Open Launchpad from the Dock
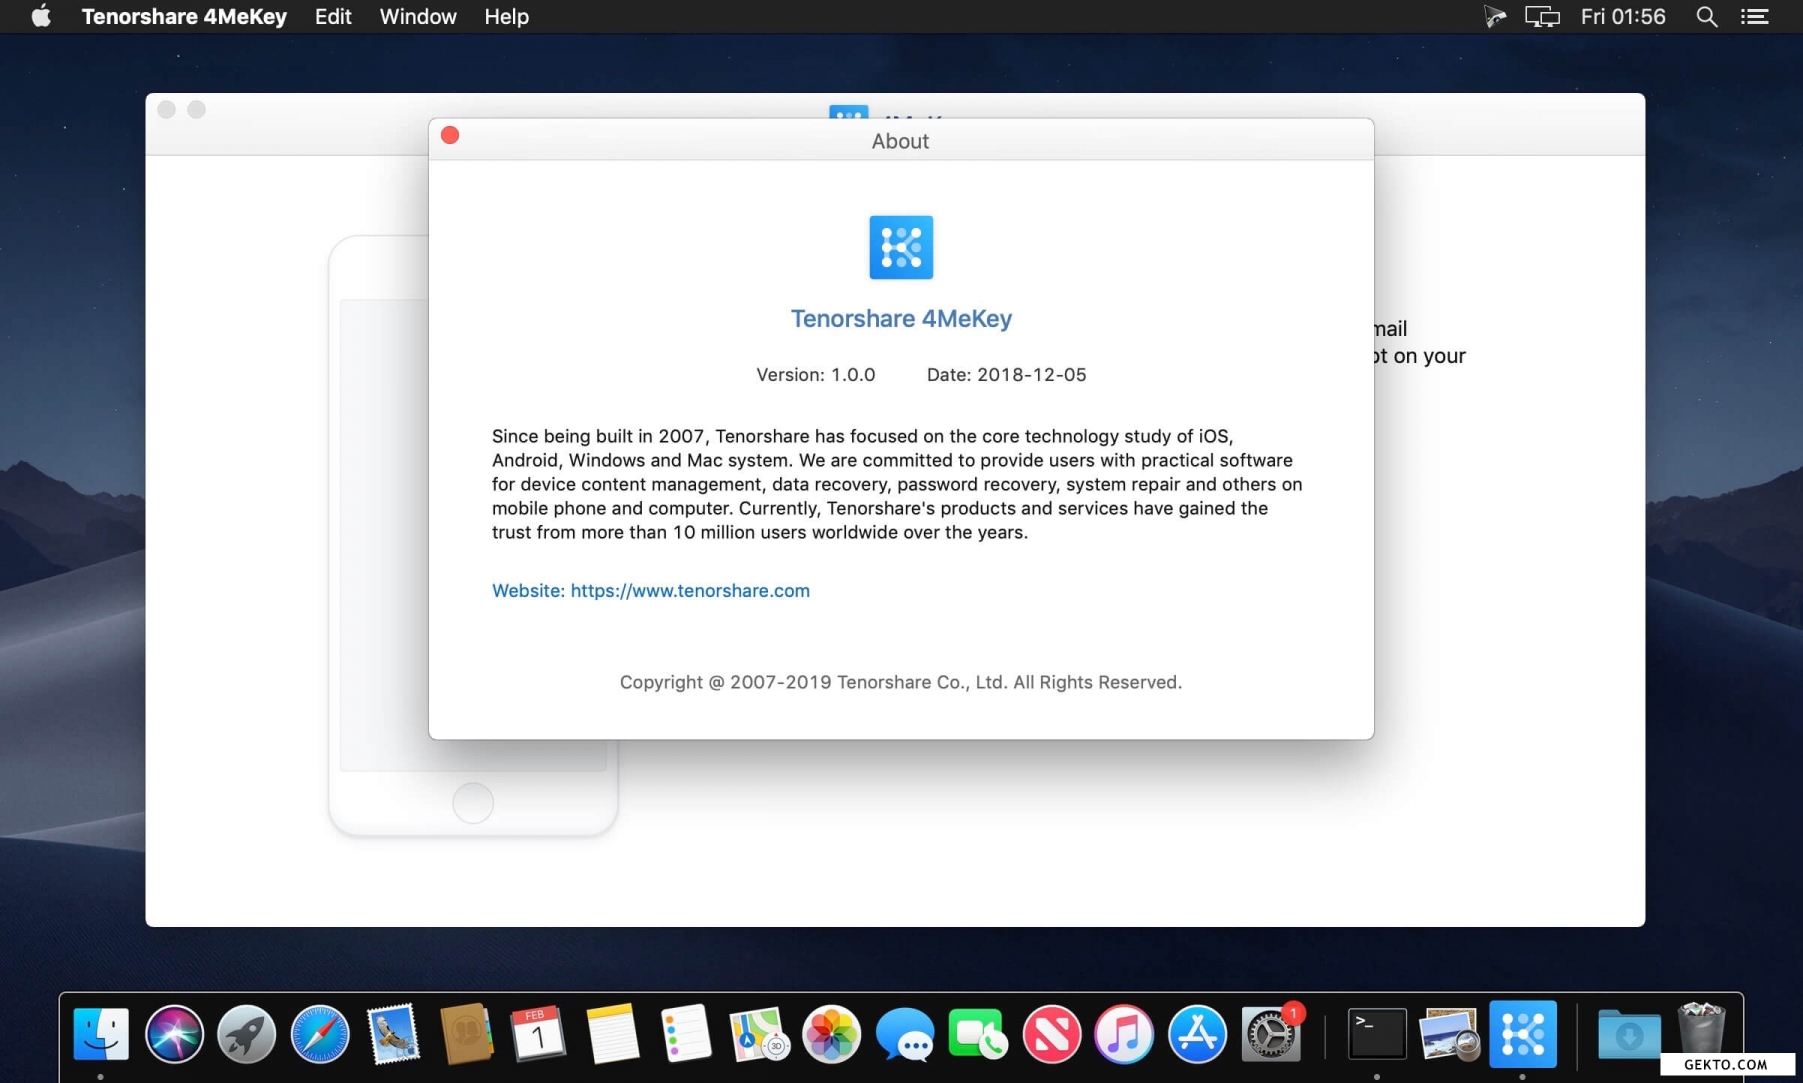Viewport: 1803px width, 1083px height. pos(247,1033)
